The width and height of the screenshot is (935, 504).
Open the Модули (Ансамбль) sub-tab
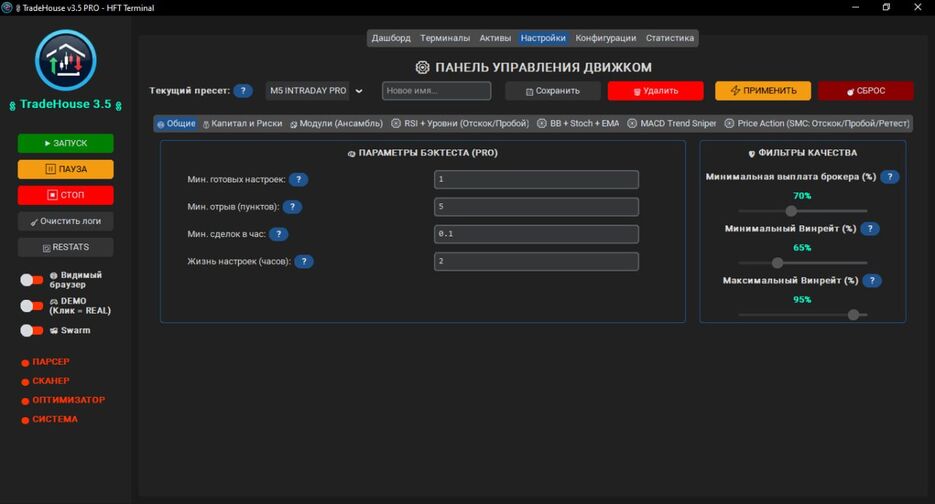336,123
